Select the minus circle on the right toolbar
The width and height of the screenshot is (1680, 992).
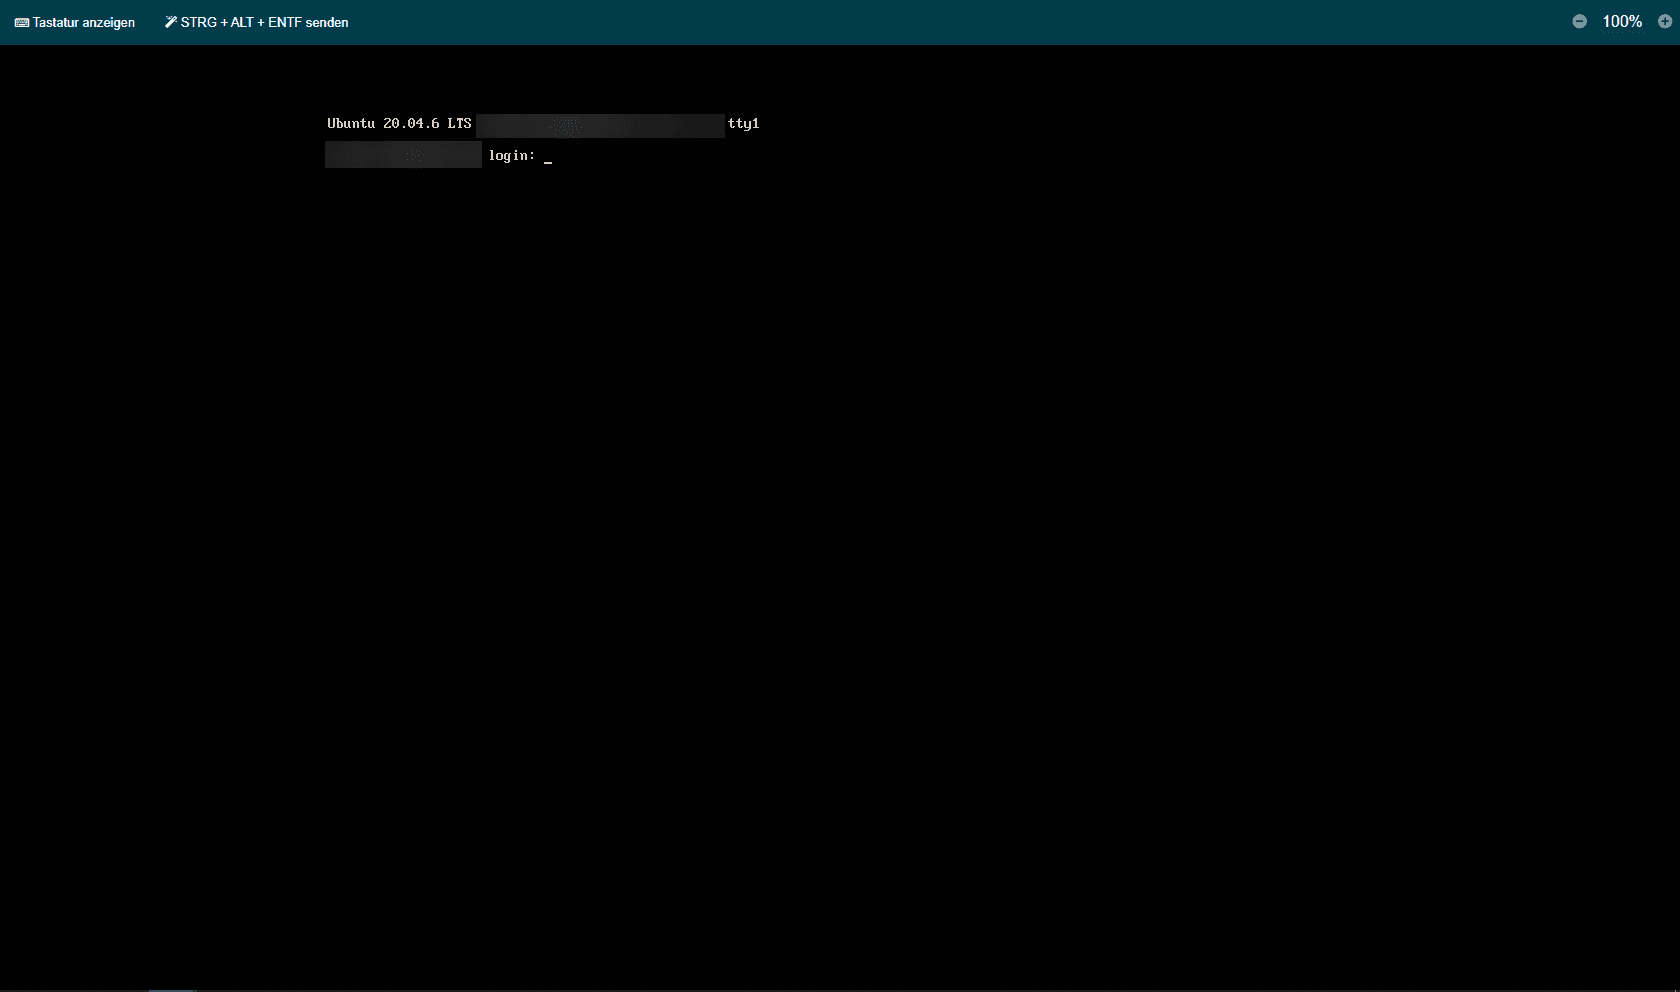click(1580, 21)
